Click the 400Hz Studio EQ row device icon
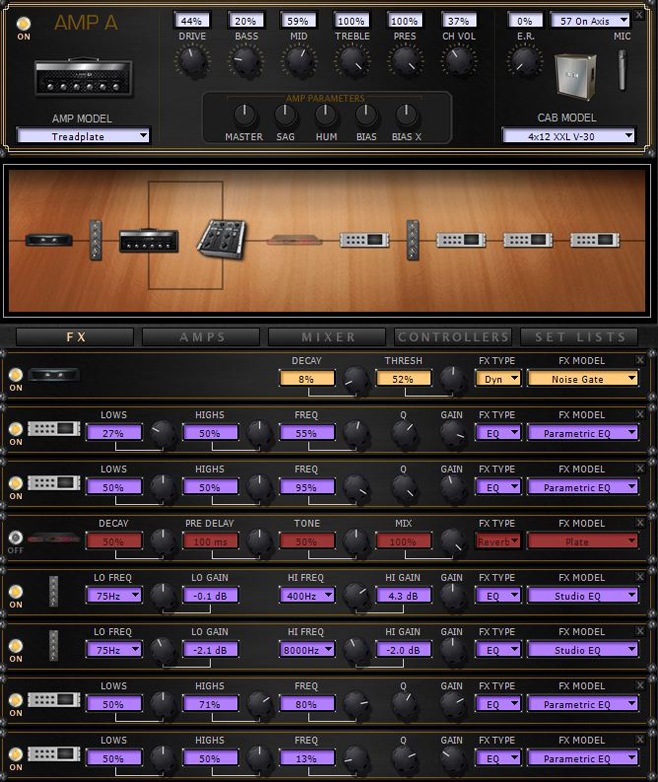Screen dimensions: 658x782 [x=53, y=591]
